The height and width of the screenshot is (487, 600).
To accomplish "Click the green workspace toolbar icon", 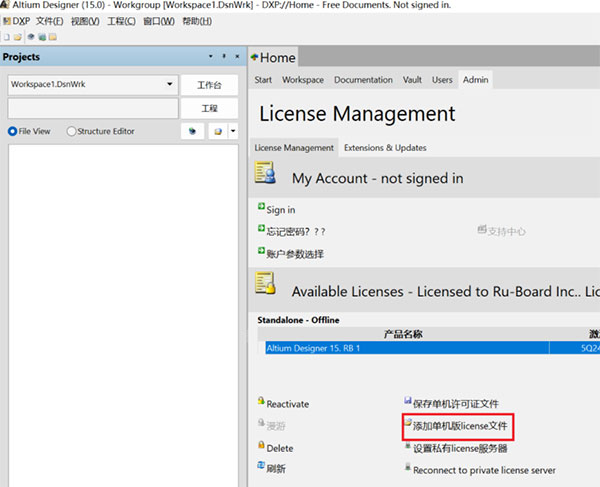I will [42, 37].
